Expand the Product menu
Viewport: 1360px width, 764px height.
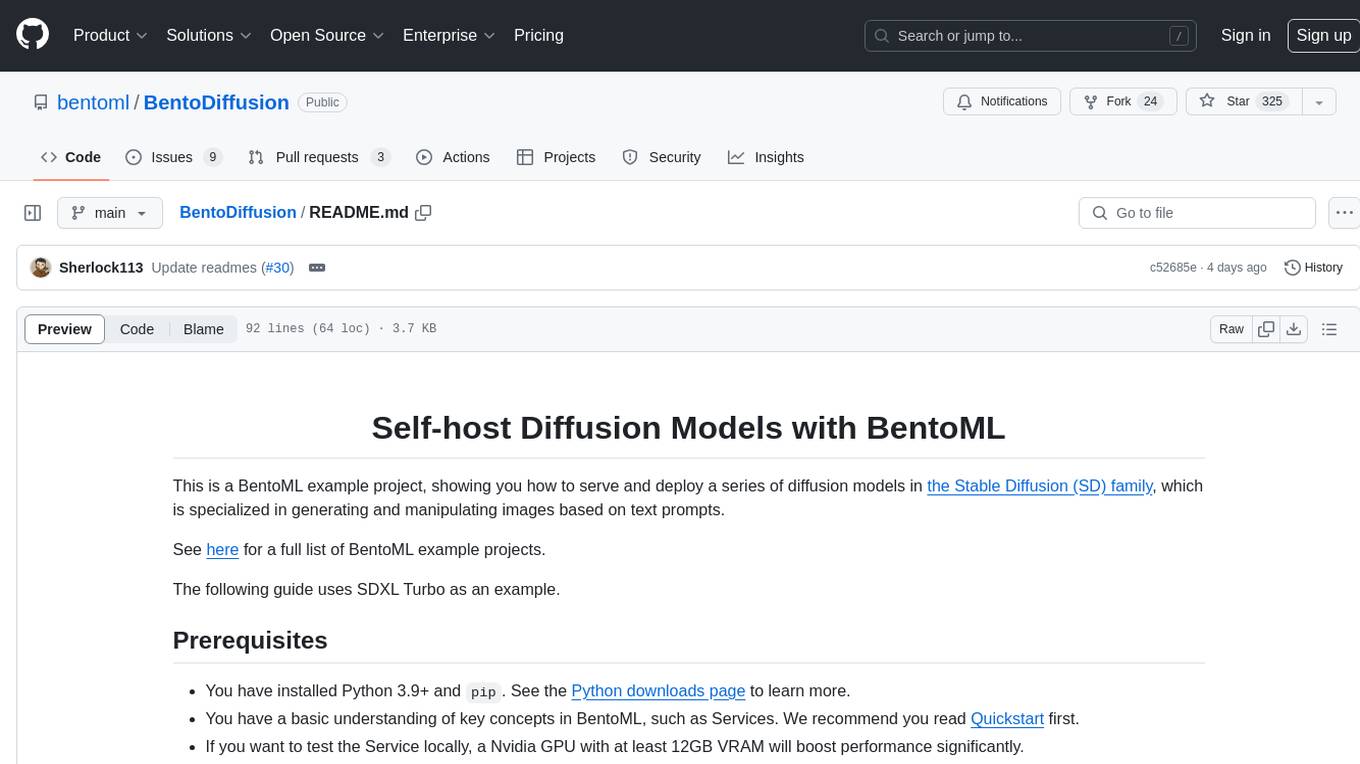point(110,35)
